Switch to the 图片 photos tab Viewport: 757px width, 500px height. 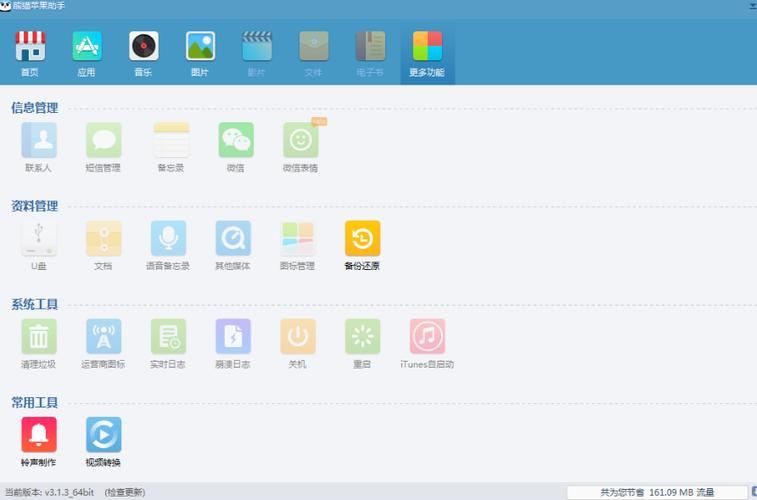[200, 53]
